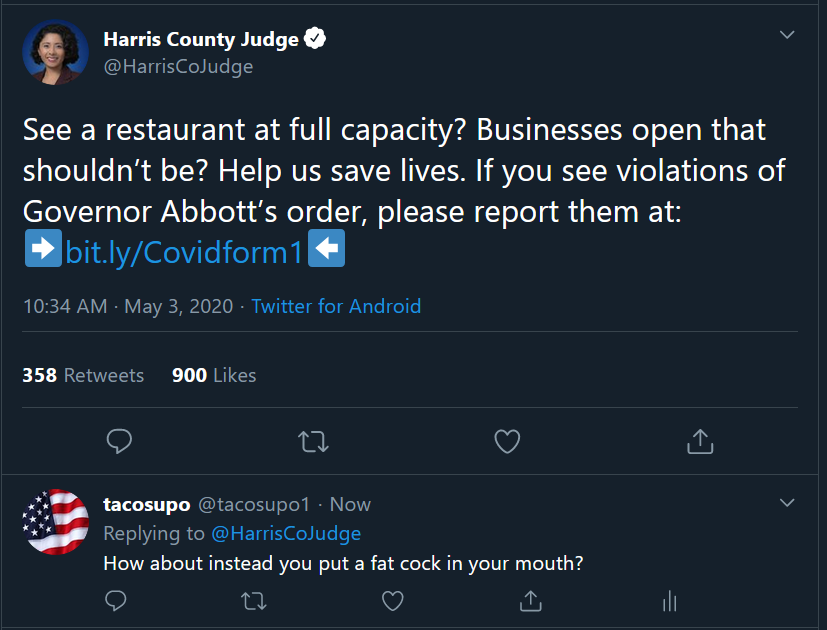Like tacosupo's reply
Image resolution: width=827 pixels, height=630 pixels.
(x=393, y=600)
